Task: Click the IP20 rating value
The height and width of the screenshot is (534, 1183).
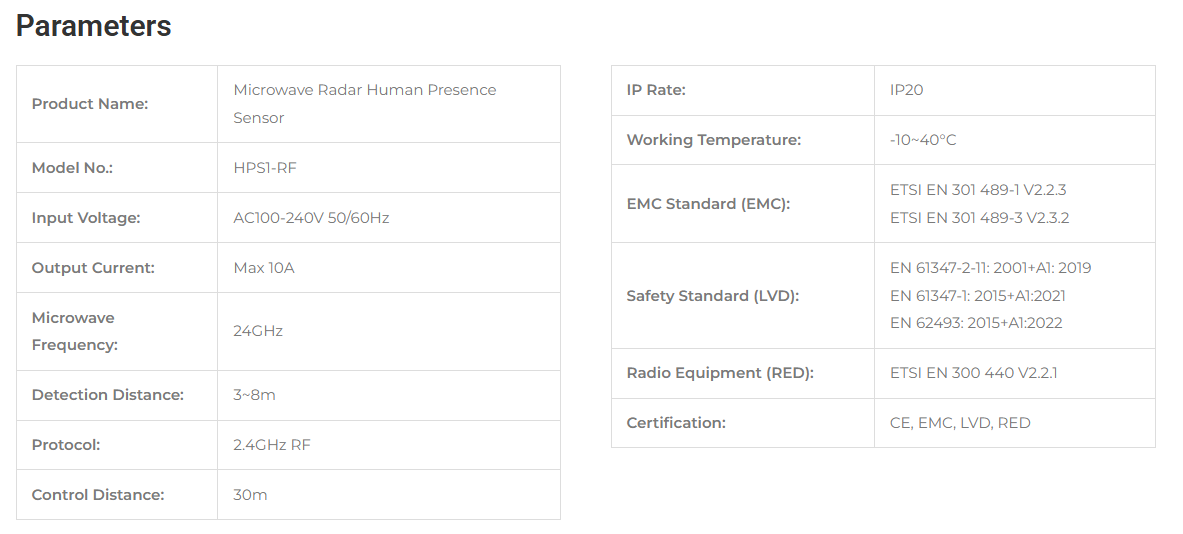Action: pyautogui.click(x=906, y=90)
